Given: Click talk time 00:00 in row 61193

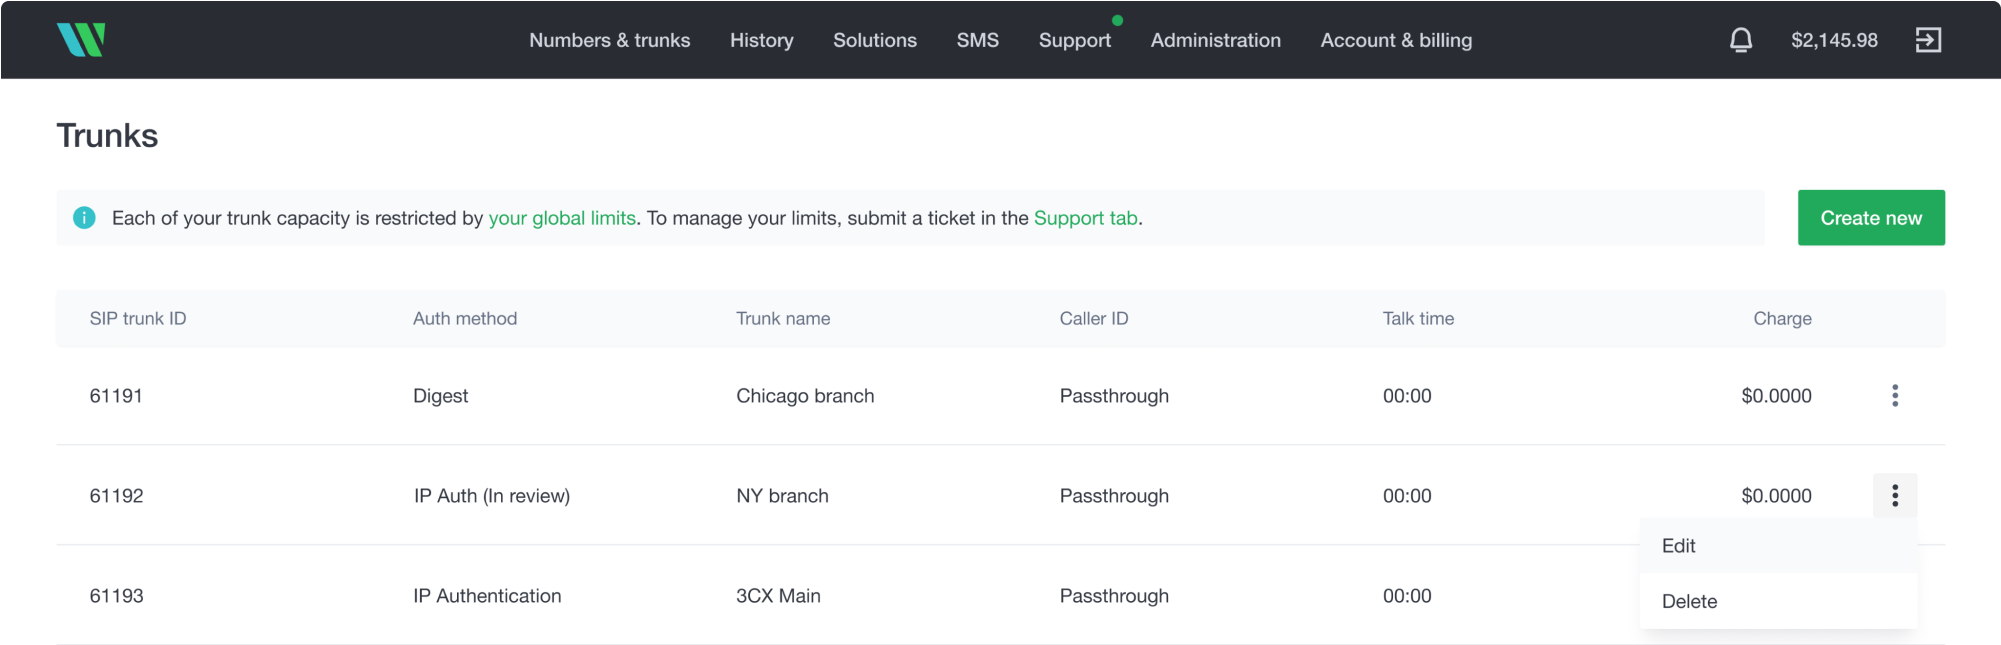Looking at the screenshot, I should [x=1407, y=596].
